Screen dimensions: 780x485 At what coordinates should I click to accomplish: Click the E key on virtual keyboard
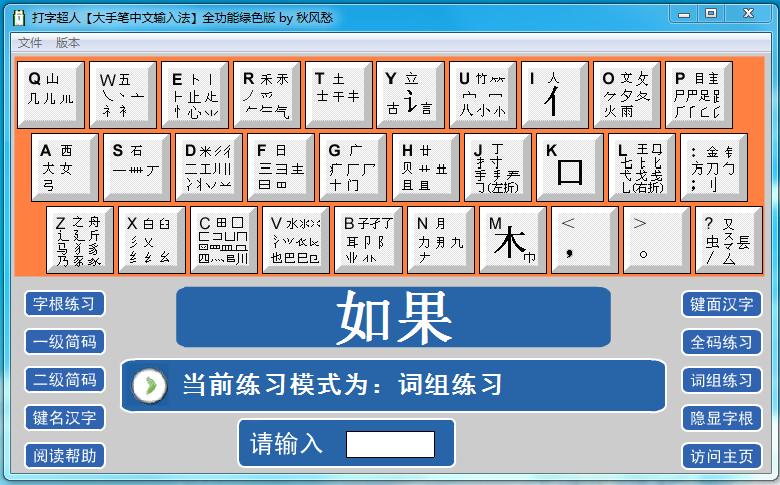(x=195, y=95)
